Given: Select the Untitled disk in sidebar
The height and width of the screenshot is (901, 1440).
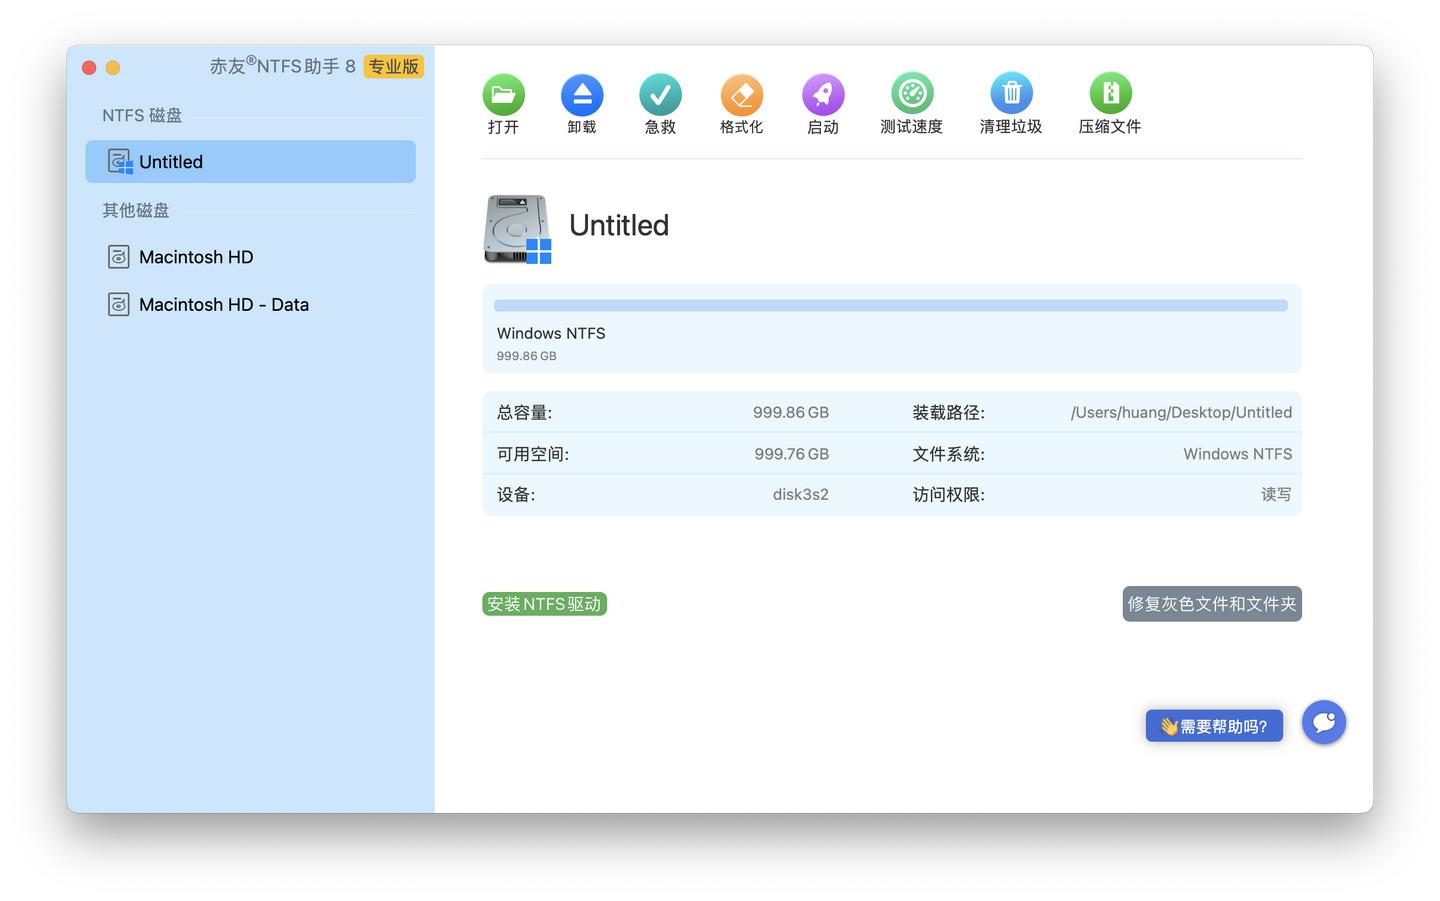Looking at the screenshot, I should pyautogui.click(x=250, y=161).
